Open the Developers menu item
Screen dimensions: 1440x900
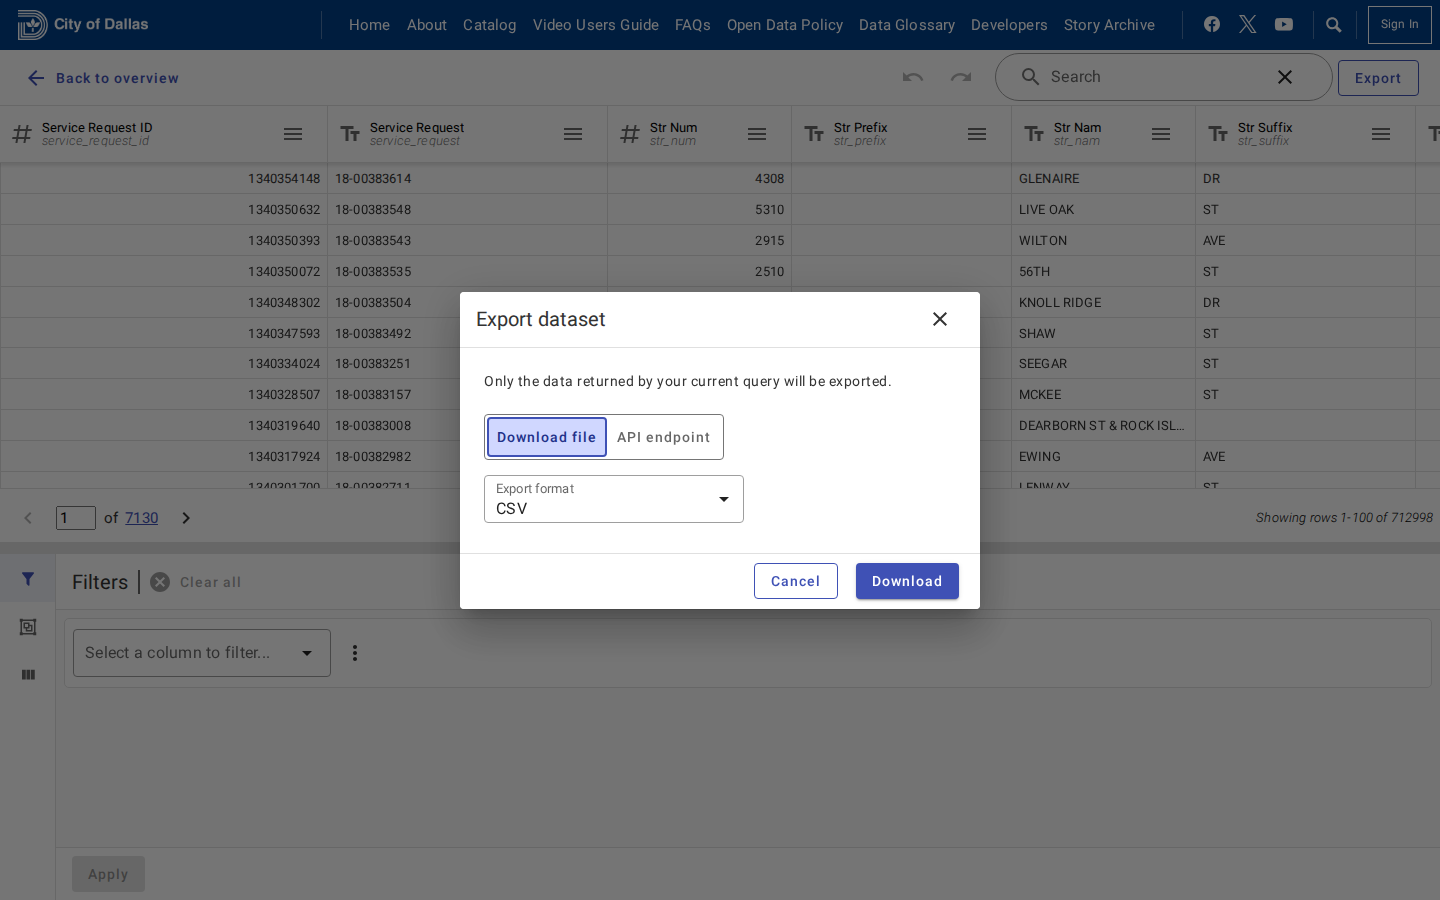pyautogui.click(x=1009, y=25)
